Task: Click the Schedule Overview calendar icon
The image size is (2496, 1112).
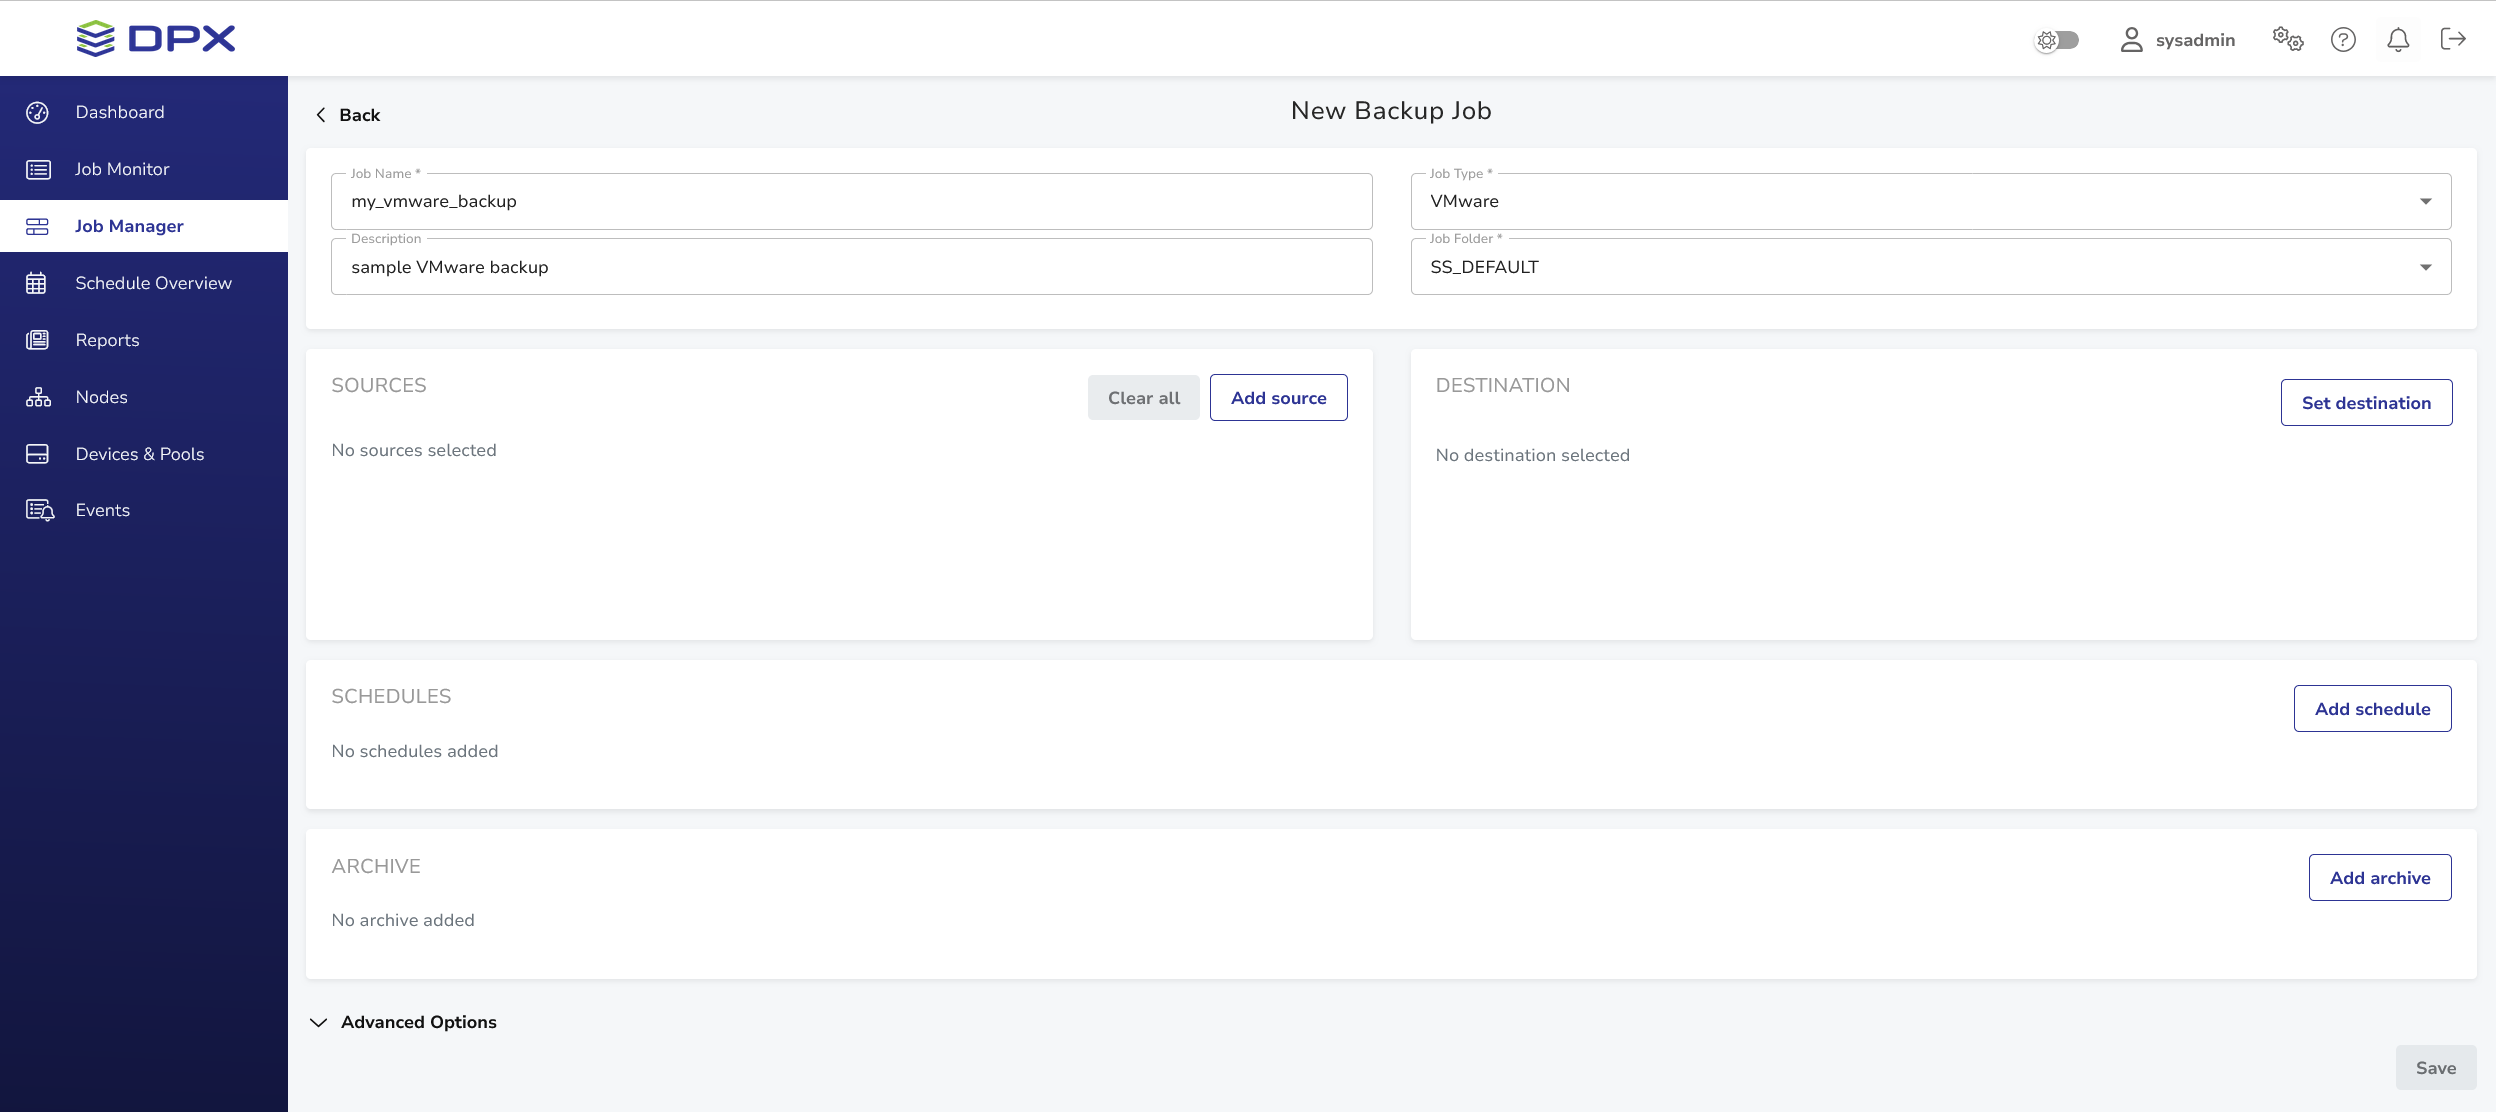Action: coord(38,283)
